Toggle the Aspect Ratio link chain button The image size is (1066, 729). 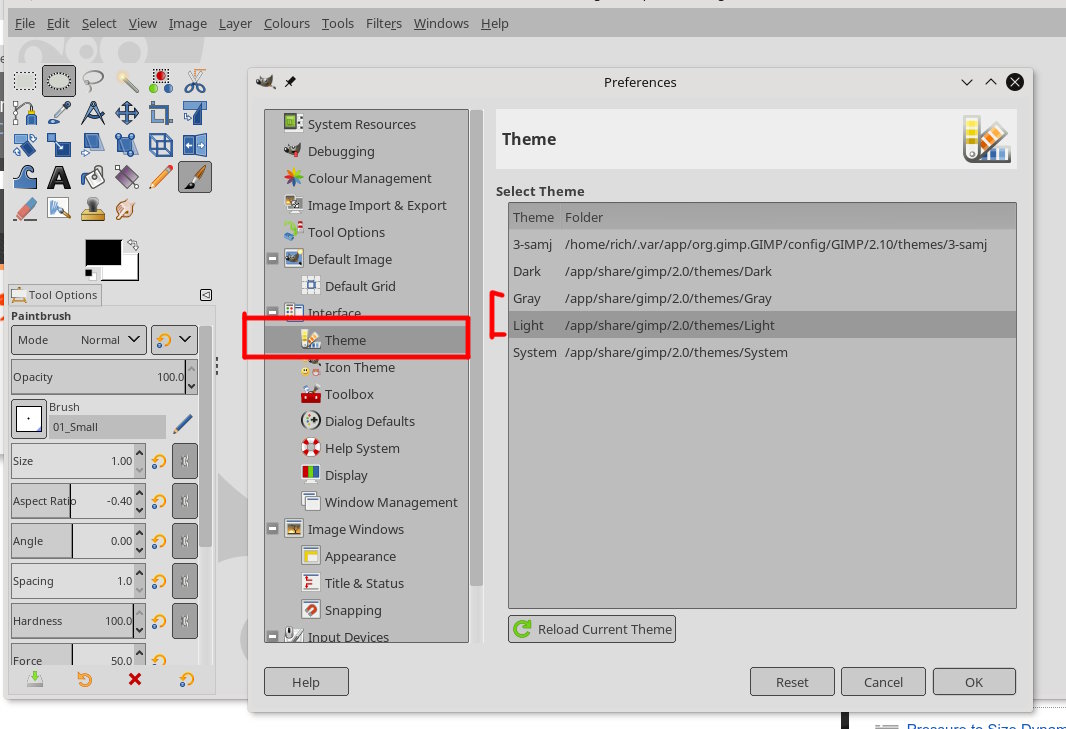185,501
